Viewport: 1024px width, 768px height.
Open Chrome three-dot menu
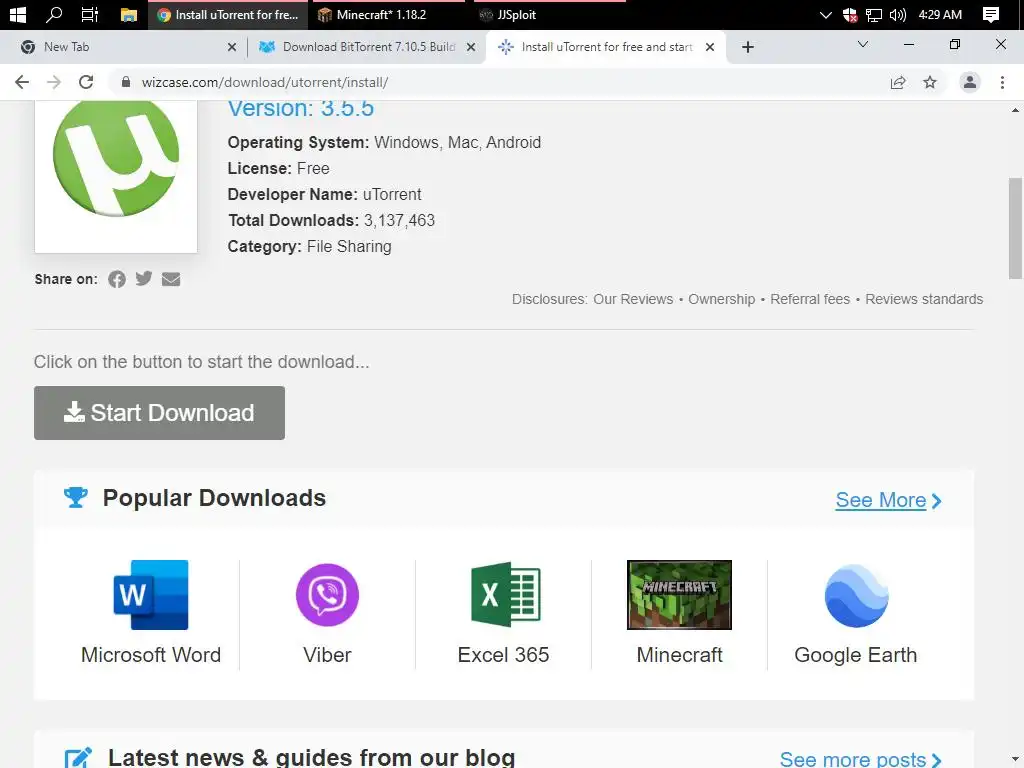(x=1002, y=82)
